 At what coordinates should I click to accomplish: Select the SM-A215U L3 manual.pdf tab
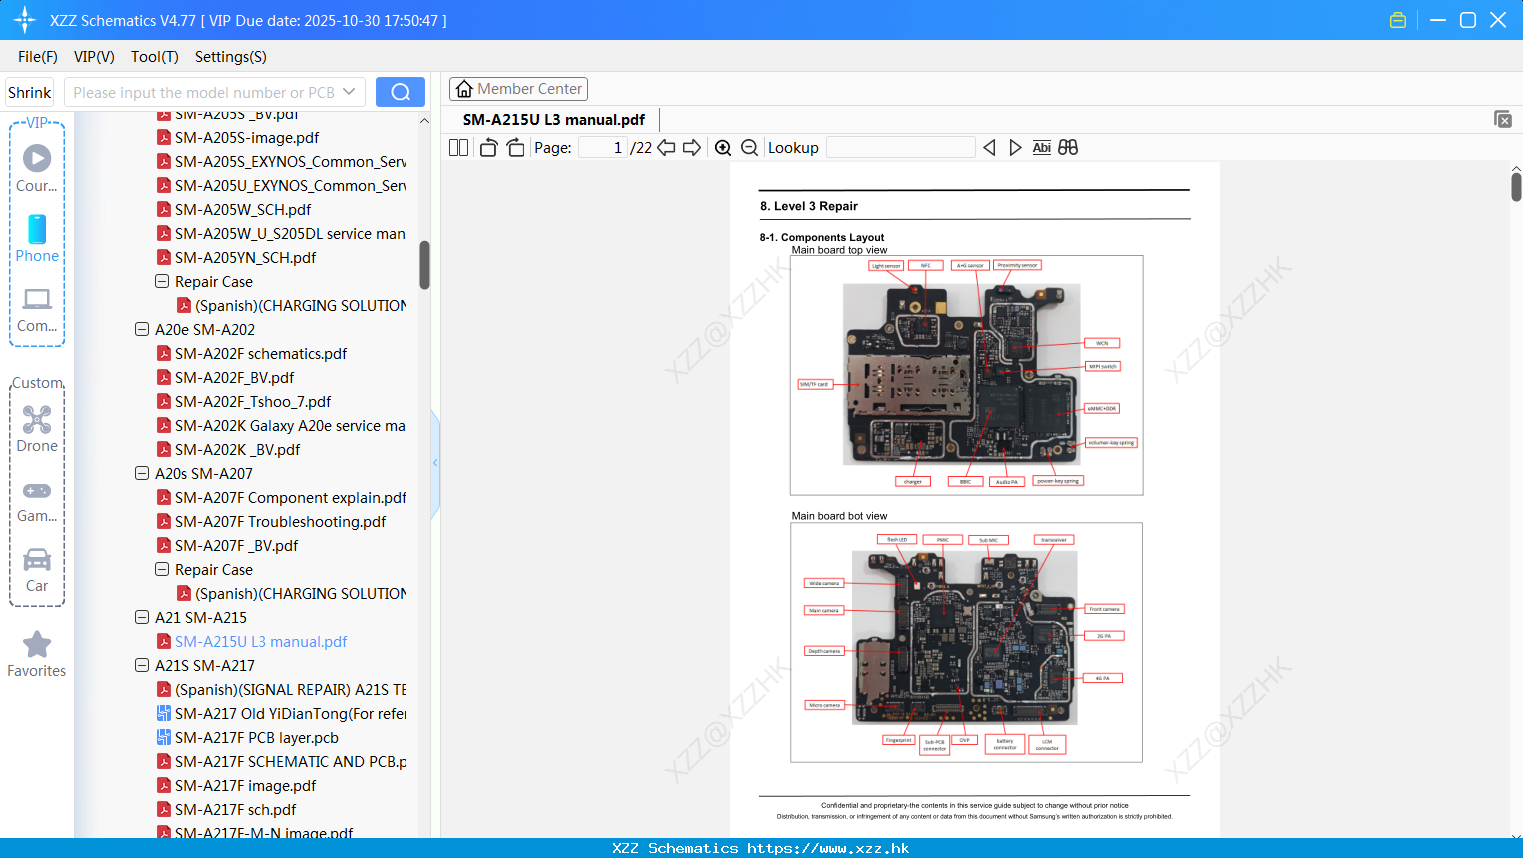[x=554, y=119]
